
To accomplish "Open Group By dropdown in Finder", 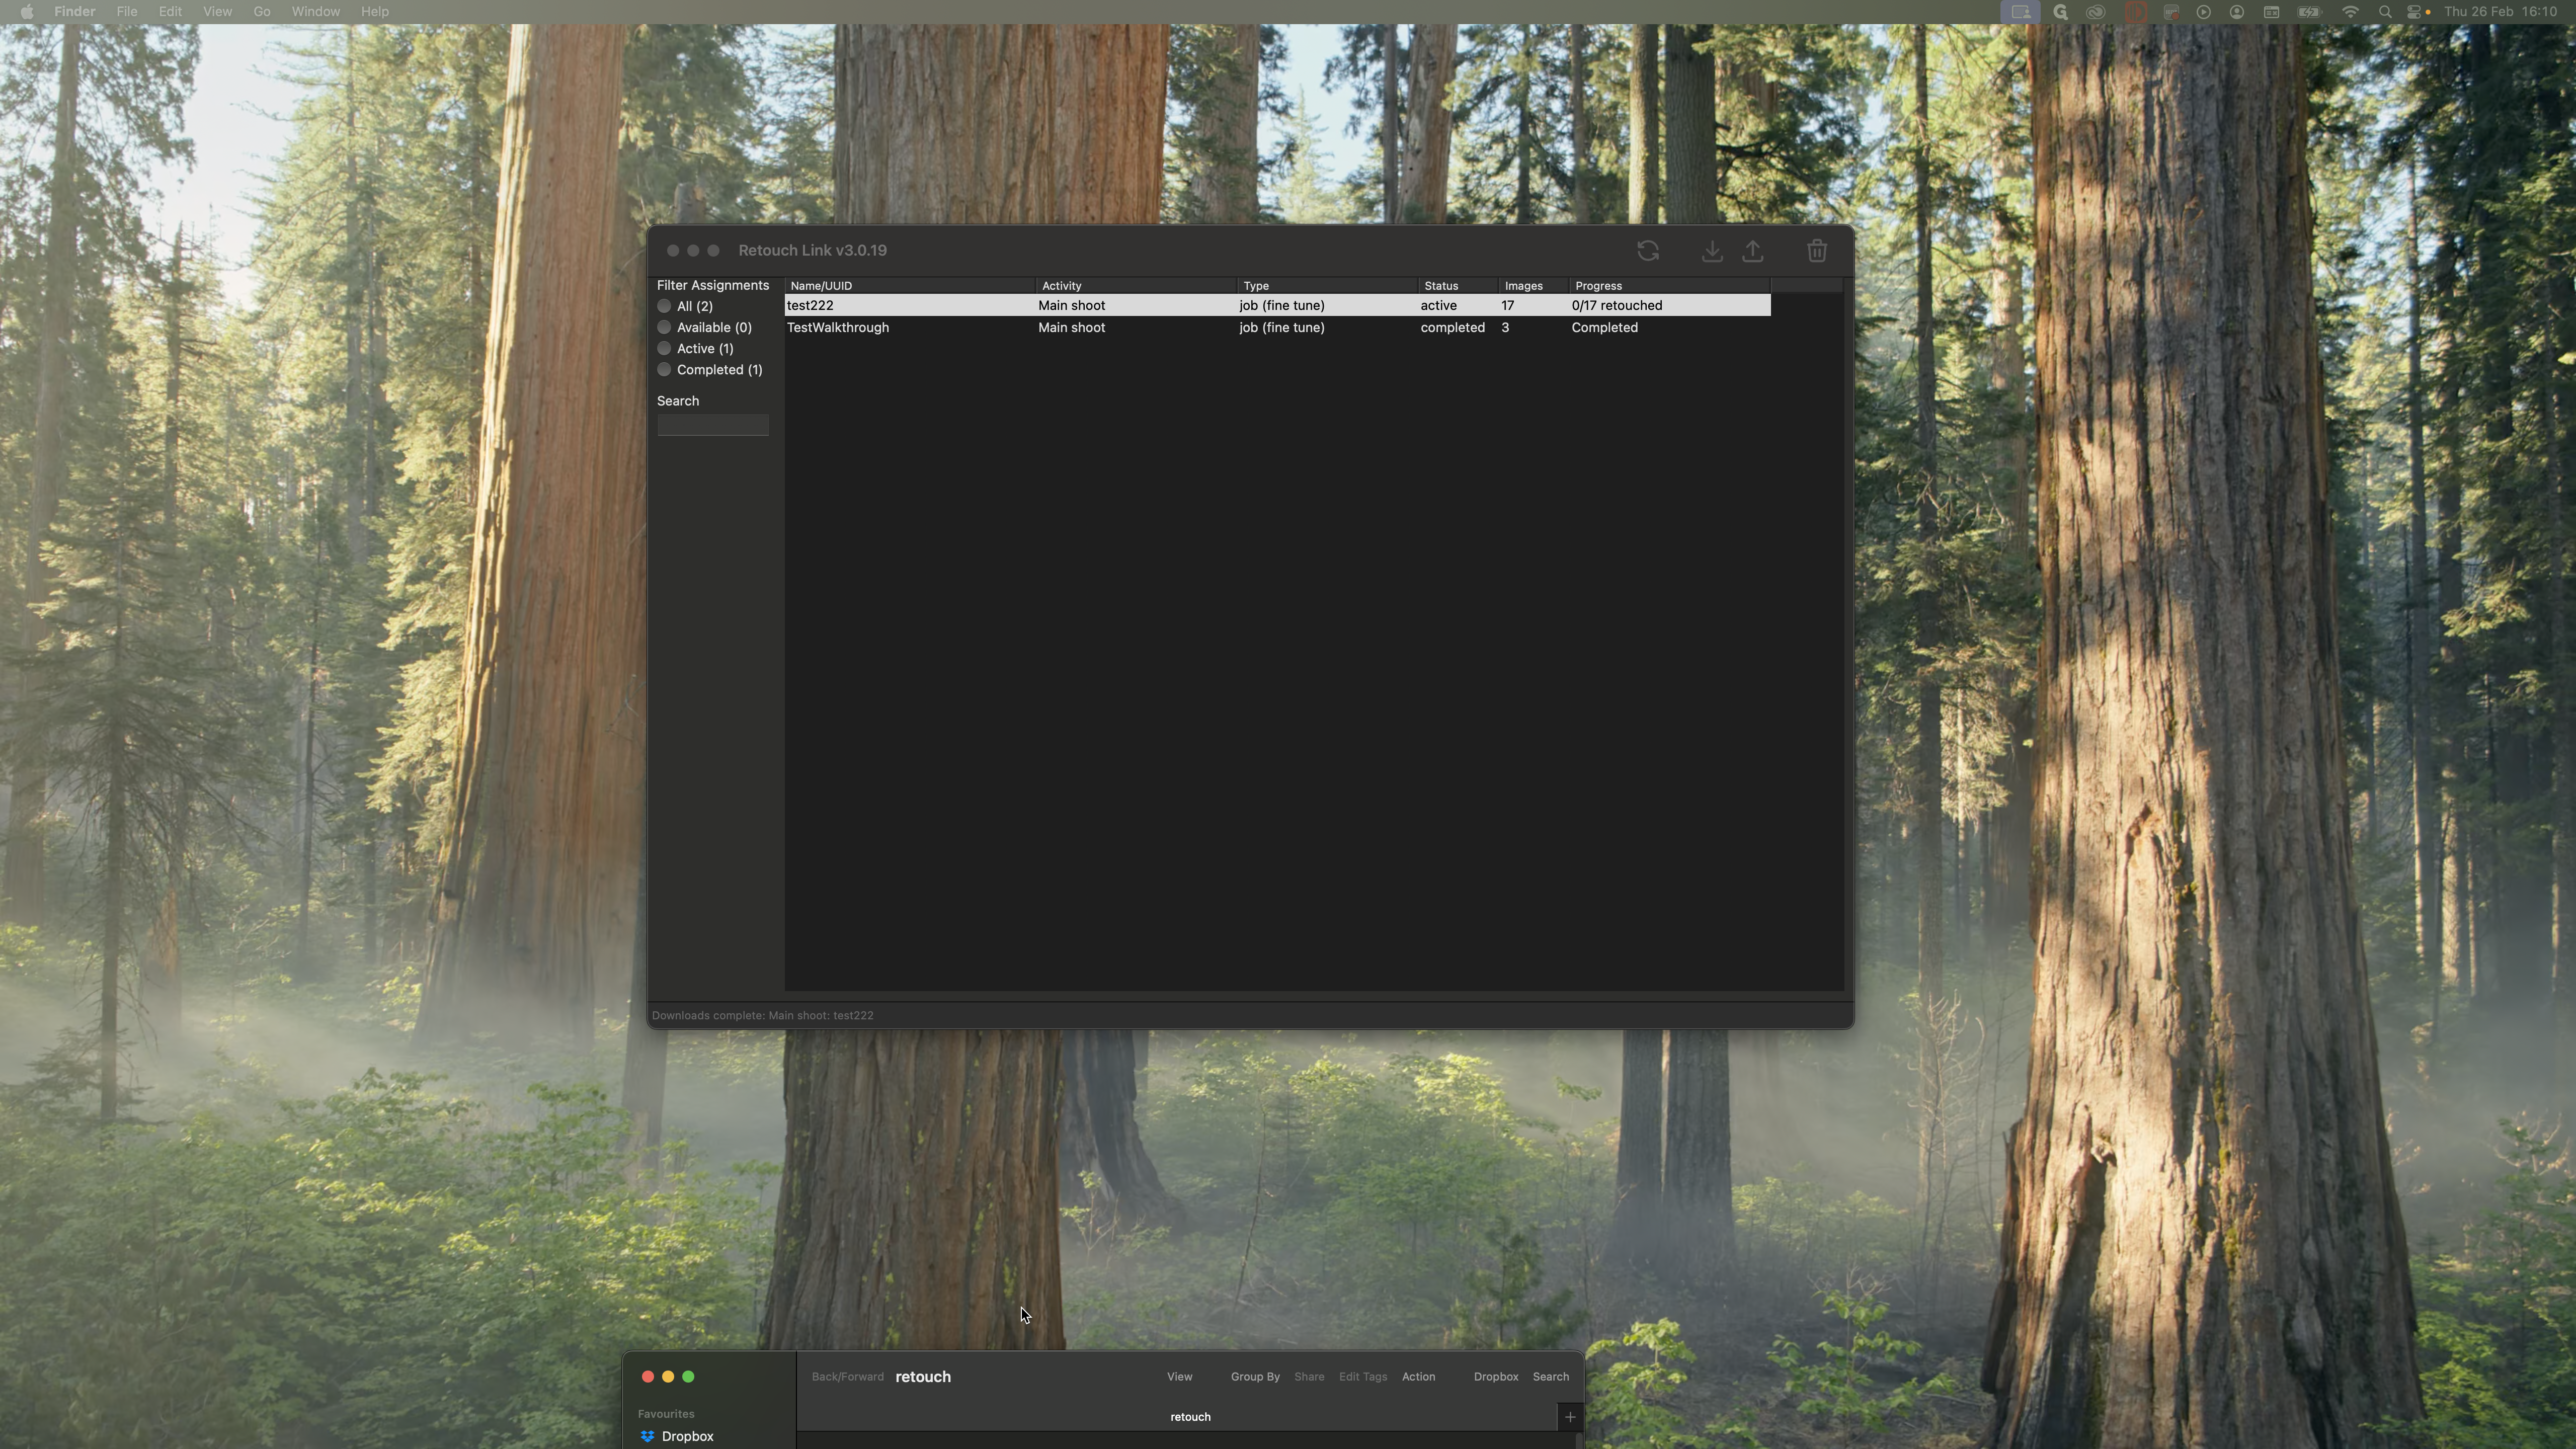I will coord(1255,1377).
